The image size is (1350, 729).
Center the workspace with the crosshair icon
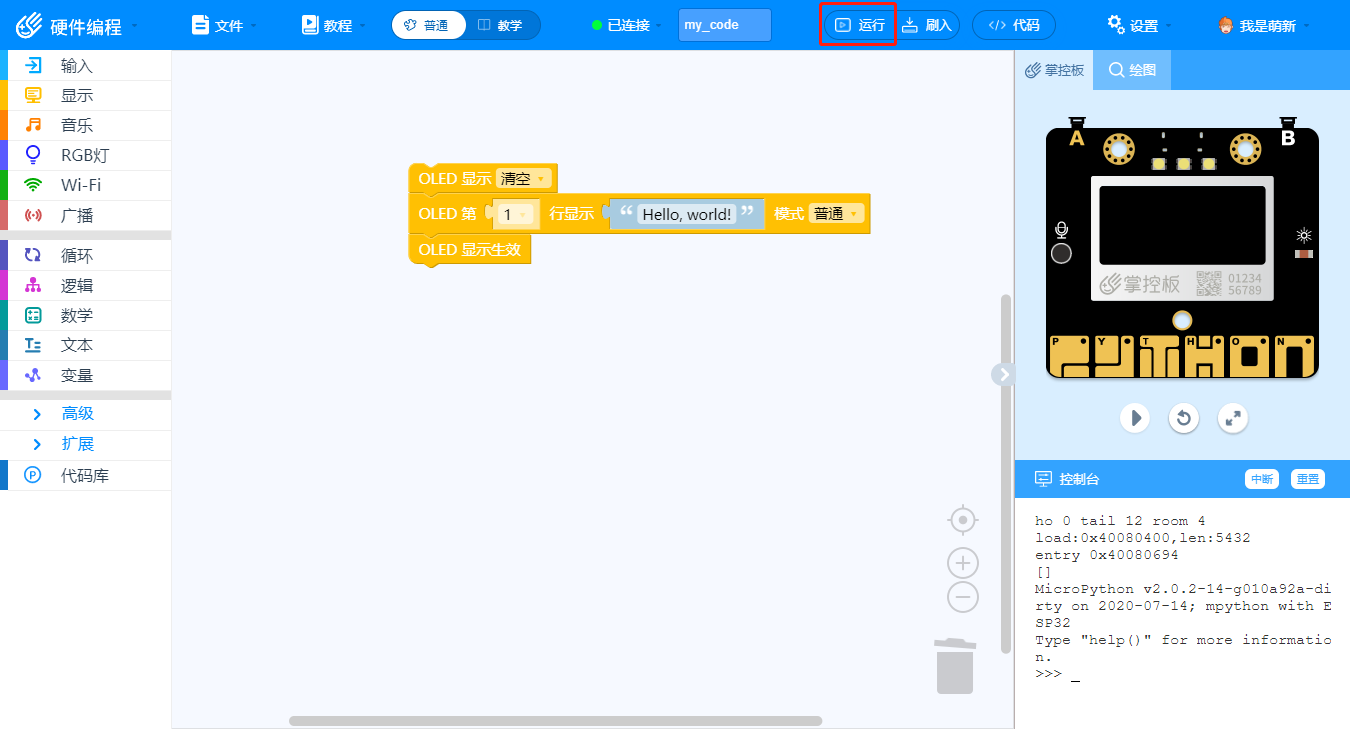pyautogui.click(x=963, y=520)
